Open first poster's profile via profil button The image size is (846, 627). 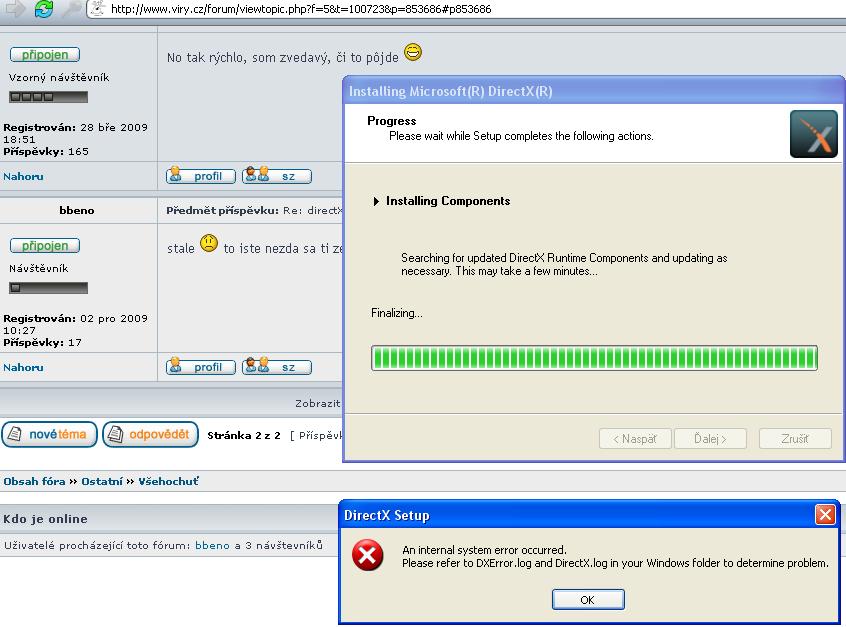pos(201,176)
